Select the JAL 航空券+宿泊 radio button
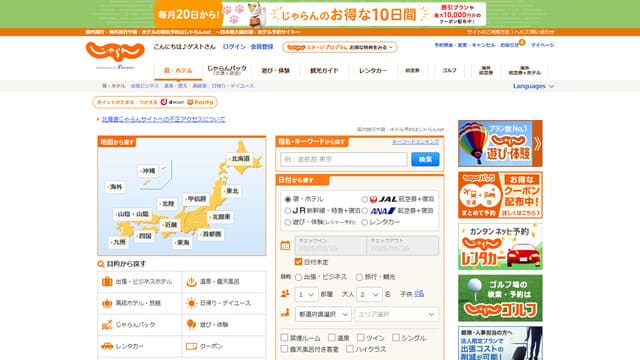Screen dimensions: 640x360 coord(364,199)
